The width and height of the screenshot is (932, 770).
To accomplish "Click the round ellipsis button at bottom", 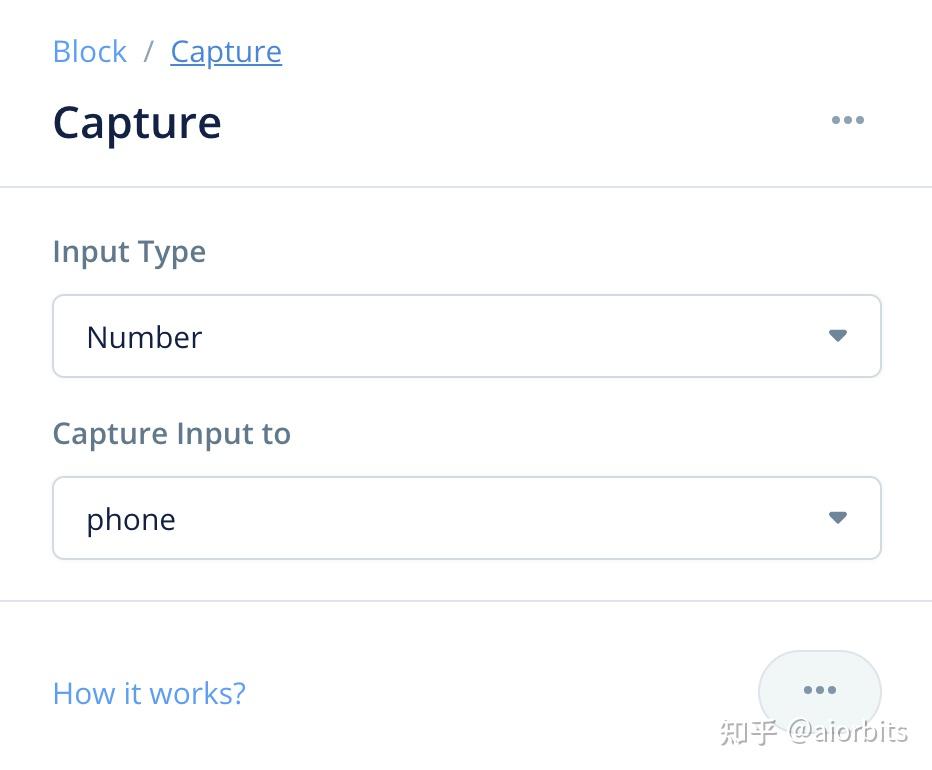I will coord(819,690).
